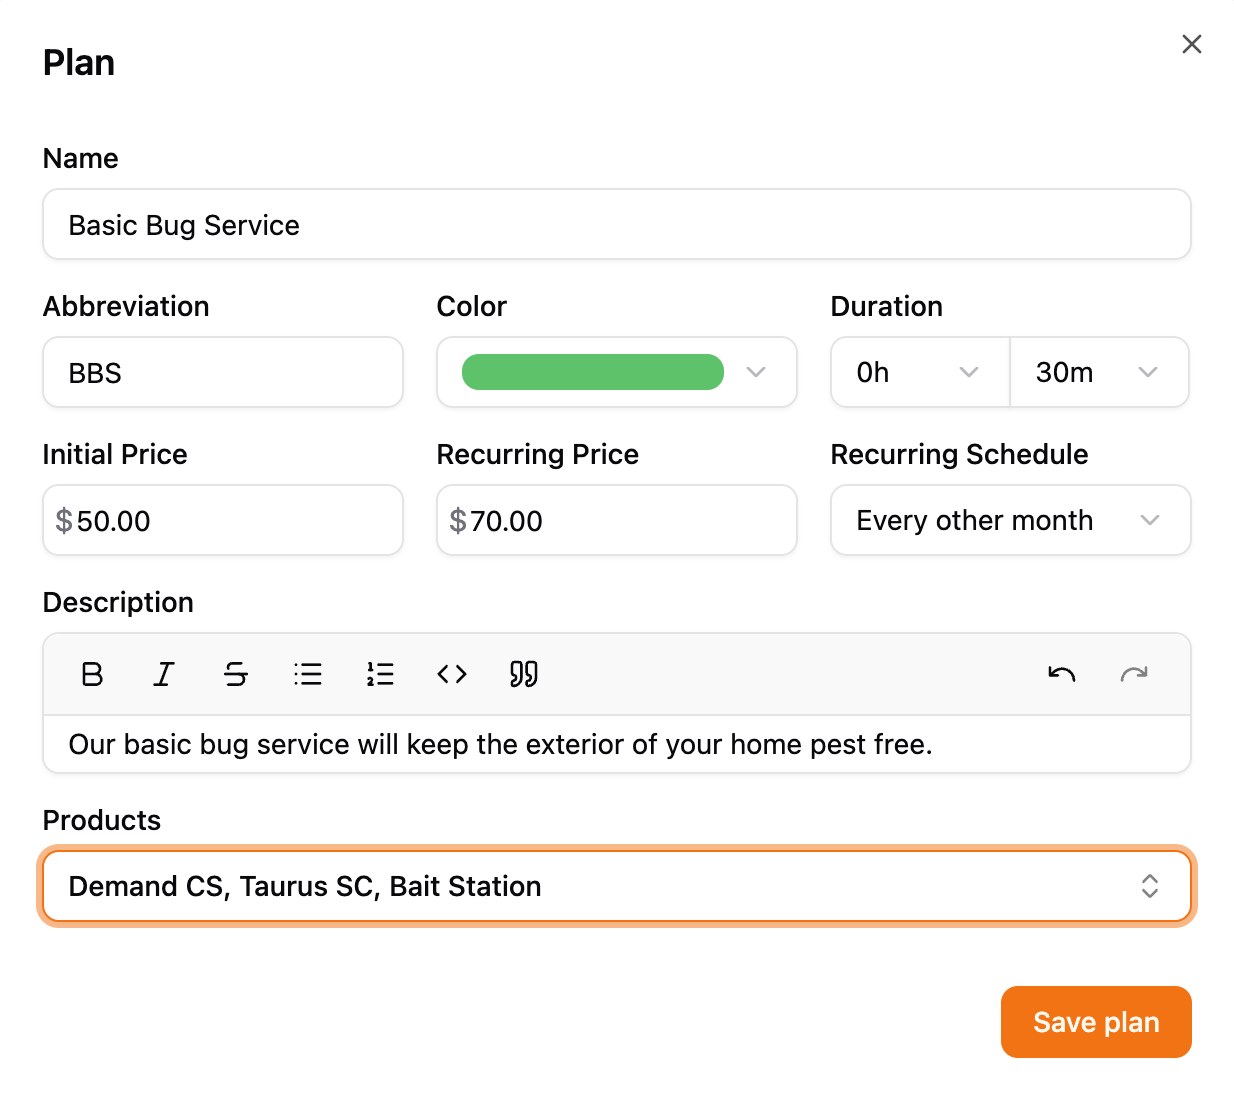Apply strikethrough formatting to description text
Image resolution: width=1234 pixels, height=1100 pixels.
tap(236, 674)
